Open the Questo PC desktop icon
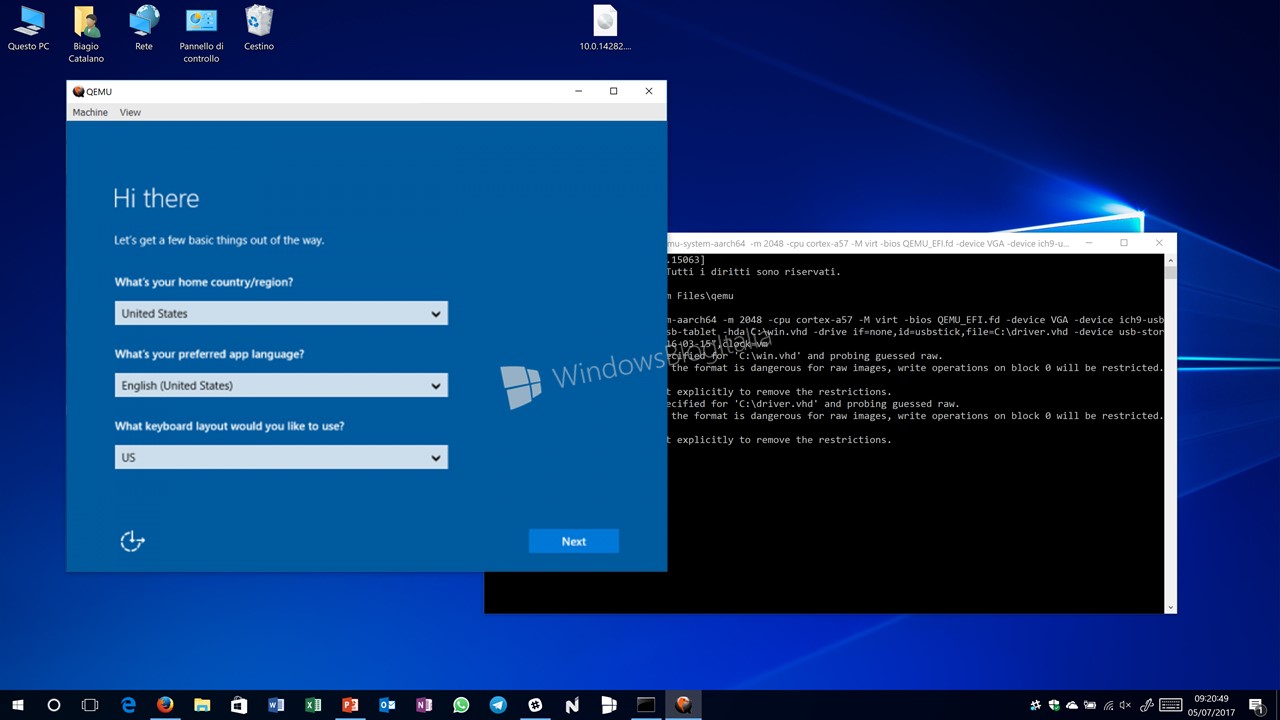Screen dimensions: 1280x720 tap(28, 29)
